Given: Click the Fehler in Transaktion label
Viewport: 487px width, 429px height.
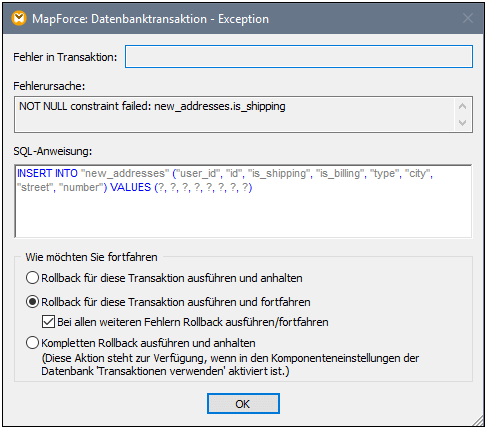Looking at the screenshot, I should pos(65,57).
